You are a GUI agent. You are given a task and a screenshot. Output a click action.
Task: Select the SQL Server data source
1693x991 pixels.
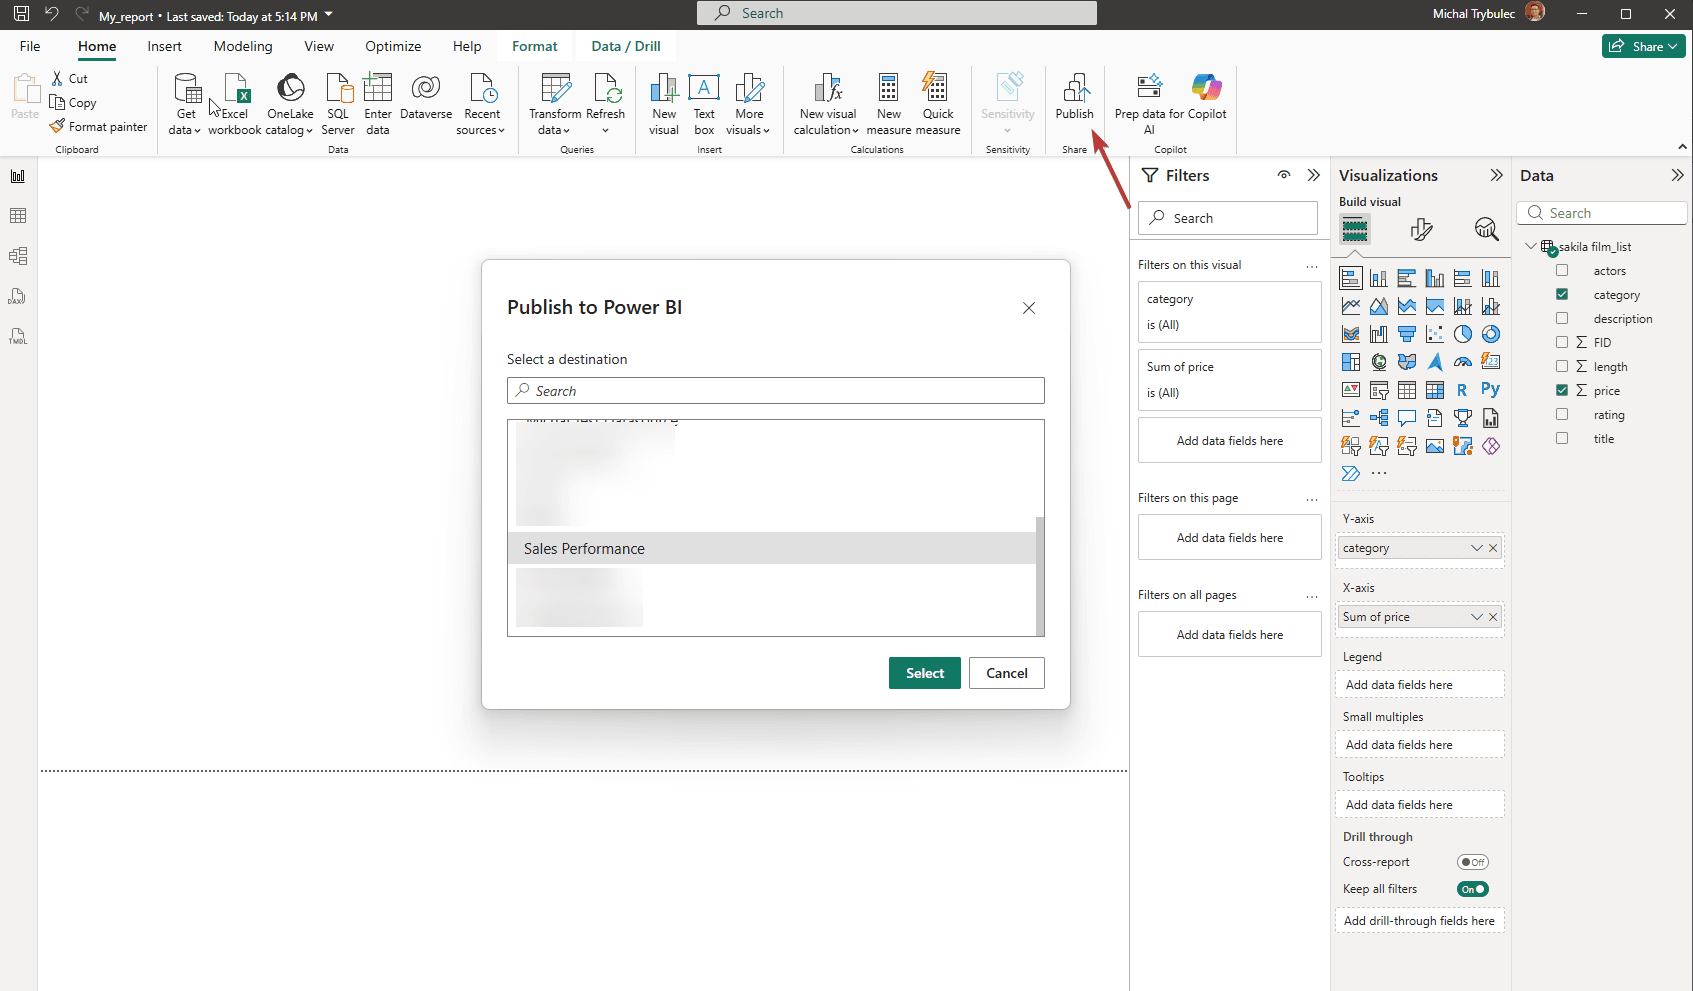338,103
